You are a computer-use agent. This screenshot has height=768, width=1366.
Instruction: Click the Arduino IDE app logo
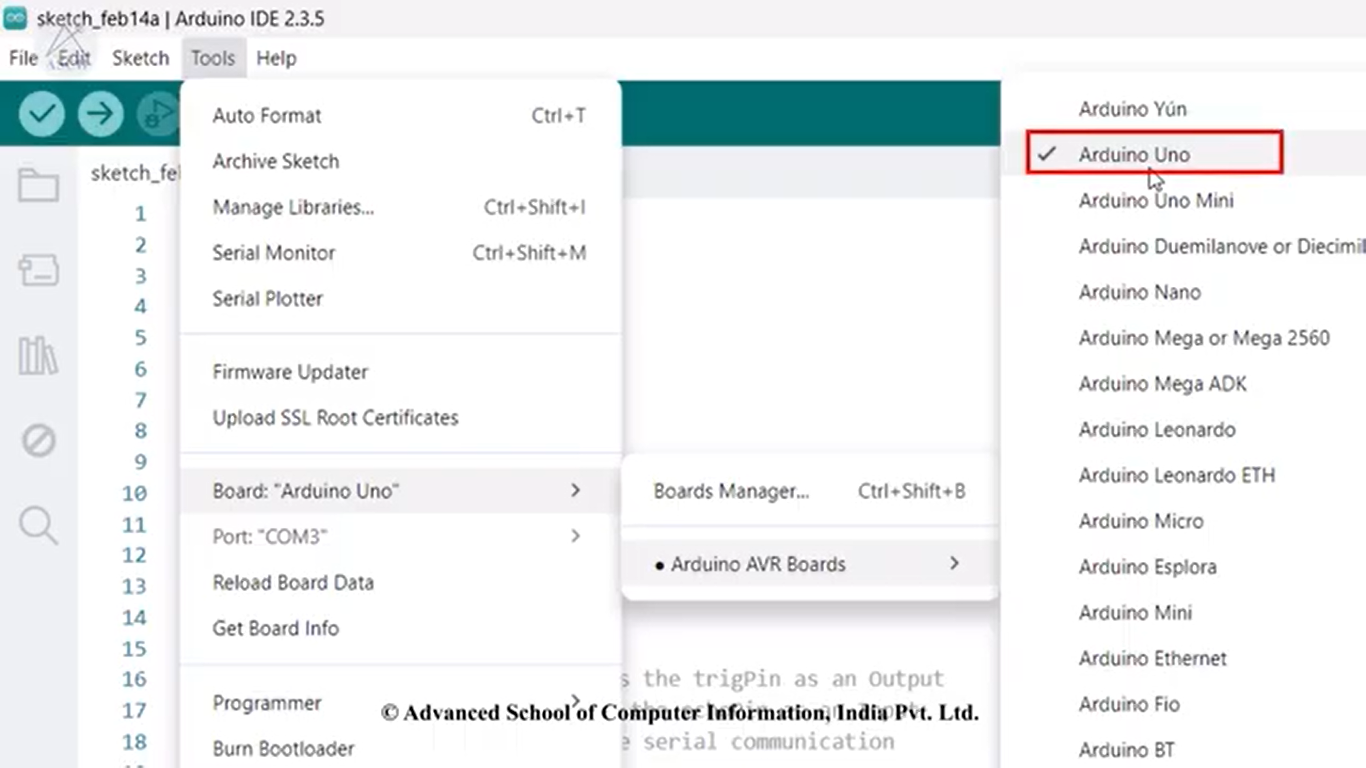[x=15, y=18]
